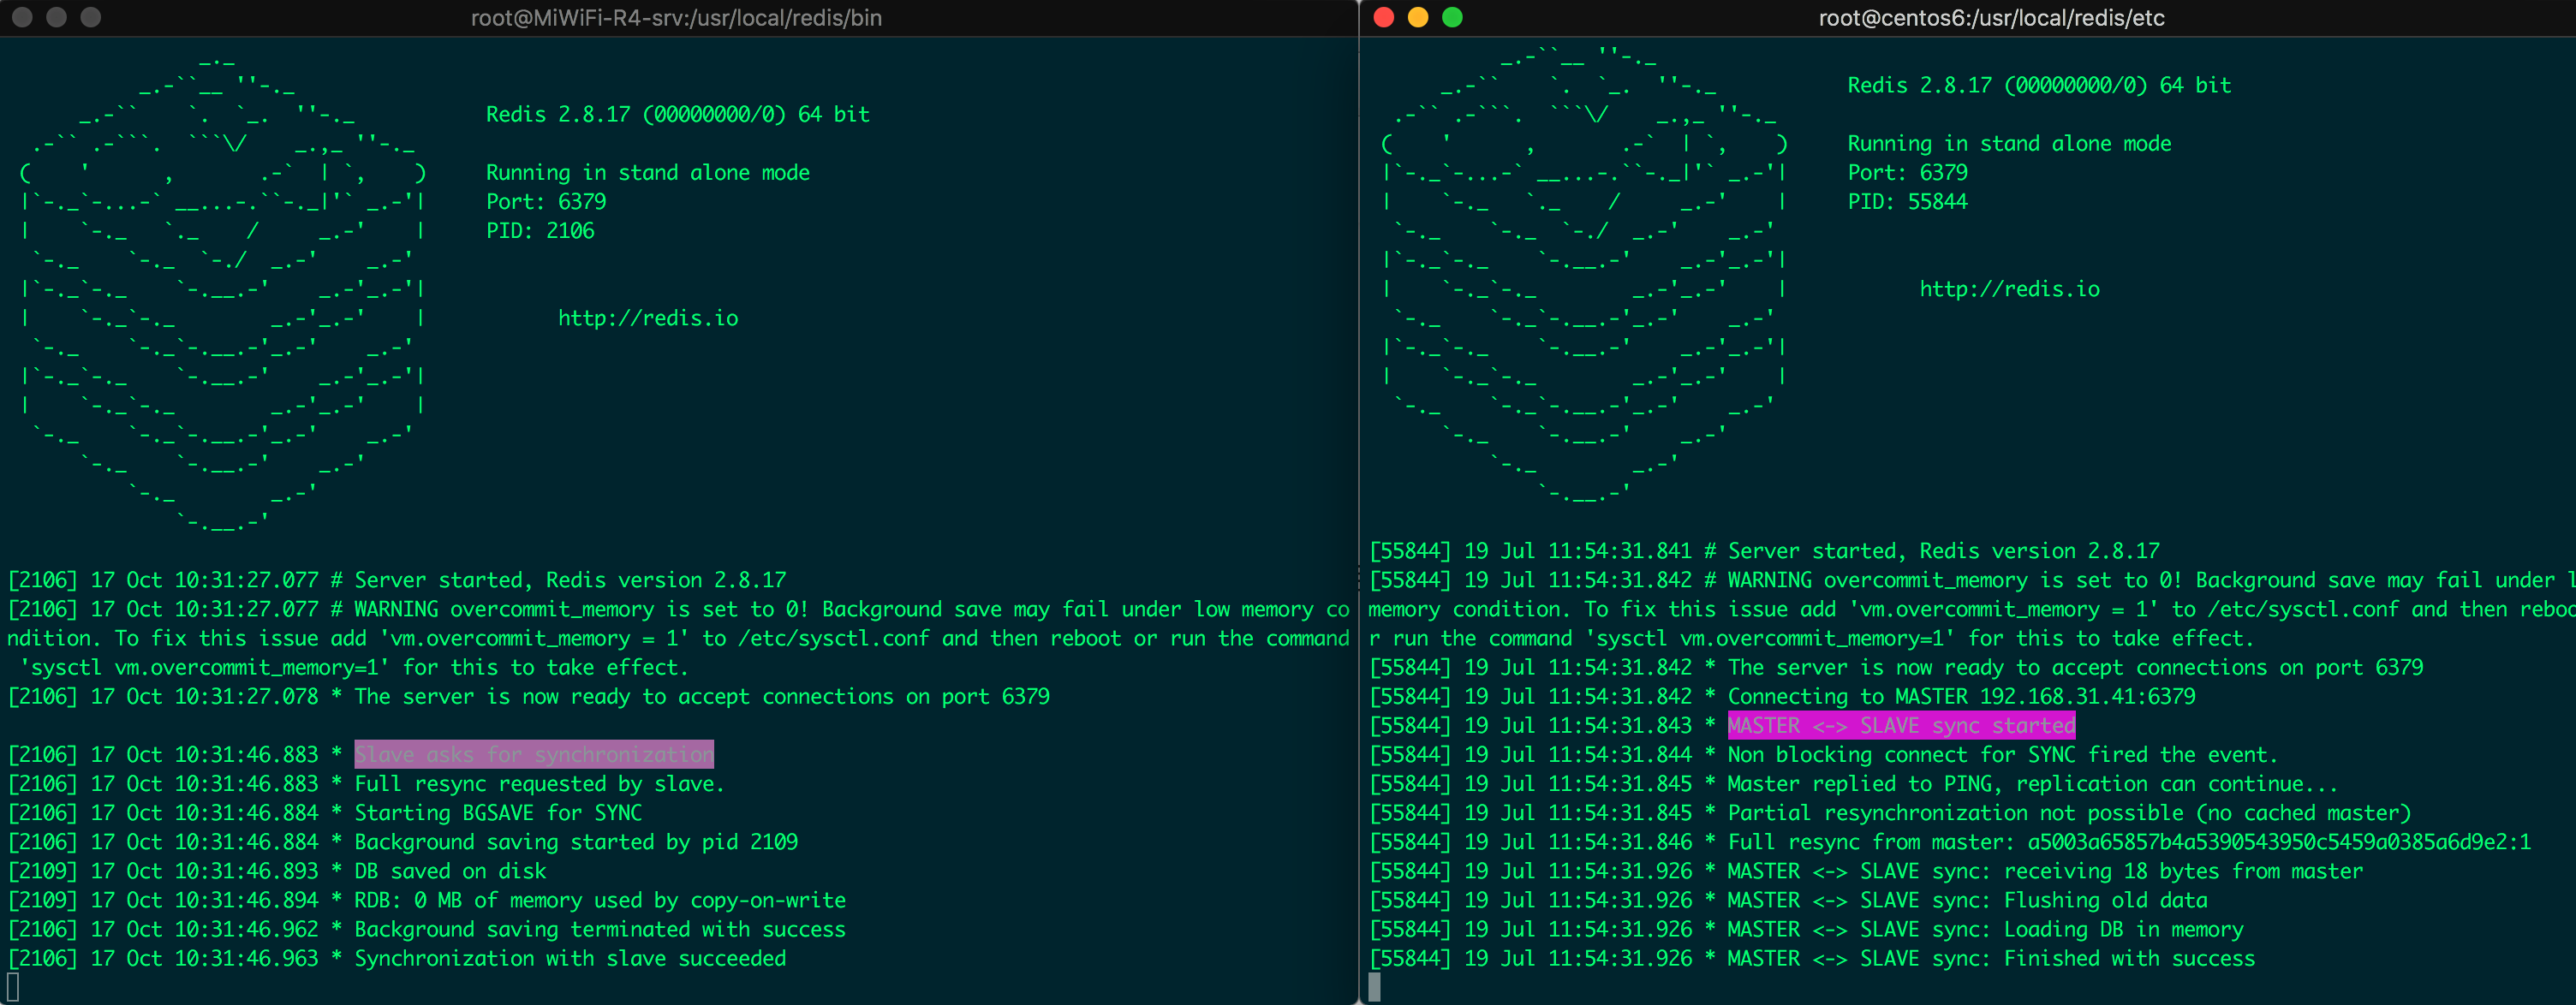Click 'DB saved on disk' line
2576x1005 pixels.
277,871
